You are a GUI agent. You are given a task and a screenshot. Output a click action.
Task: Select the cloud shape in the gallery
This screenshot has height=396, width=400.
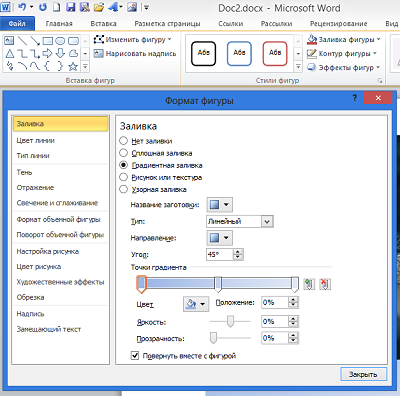pyautogui.click(x=73, y=53)
